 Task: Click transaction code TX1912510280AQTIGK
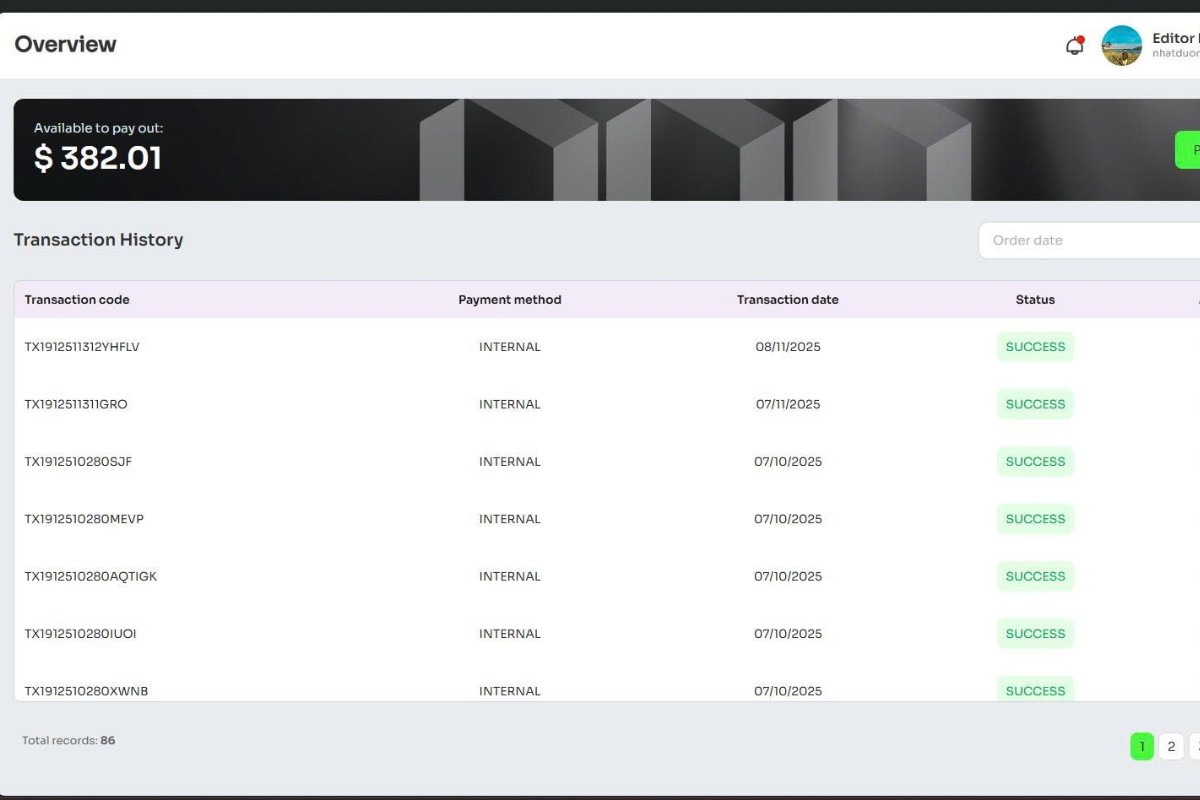coord(91,576)
